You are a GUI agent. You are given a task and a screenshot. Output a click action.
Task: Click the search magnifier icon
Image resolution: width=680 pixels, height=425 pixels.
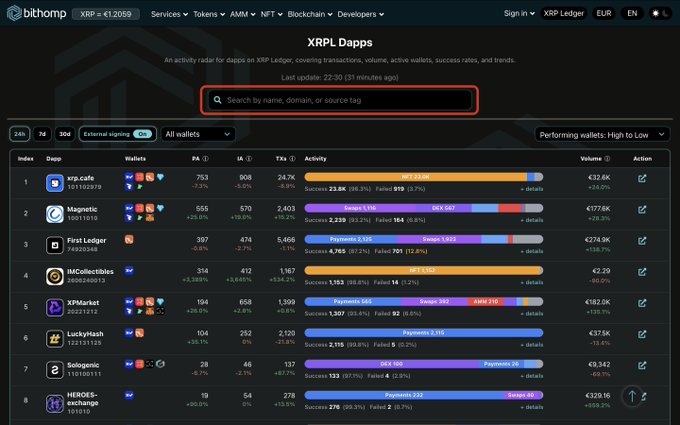(218, 100)
